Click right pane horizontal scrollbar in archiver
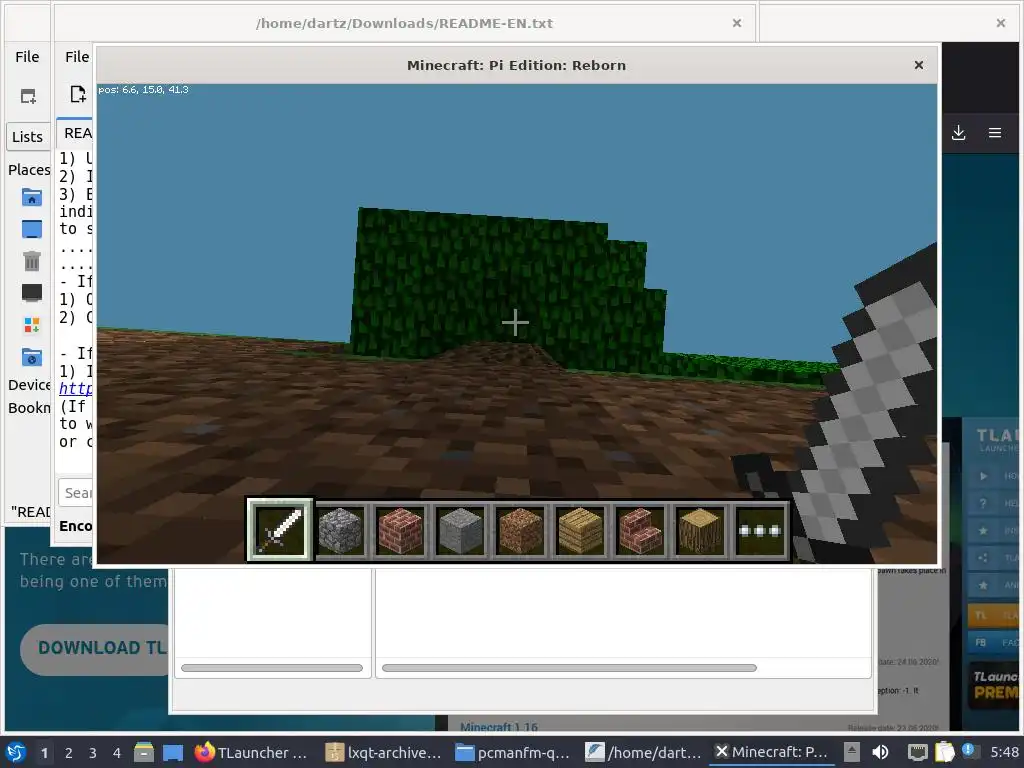Image resolution: width=1024 pixels, height=768 pixels. (569, 667)
